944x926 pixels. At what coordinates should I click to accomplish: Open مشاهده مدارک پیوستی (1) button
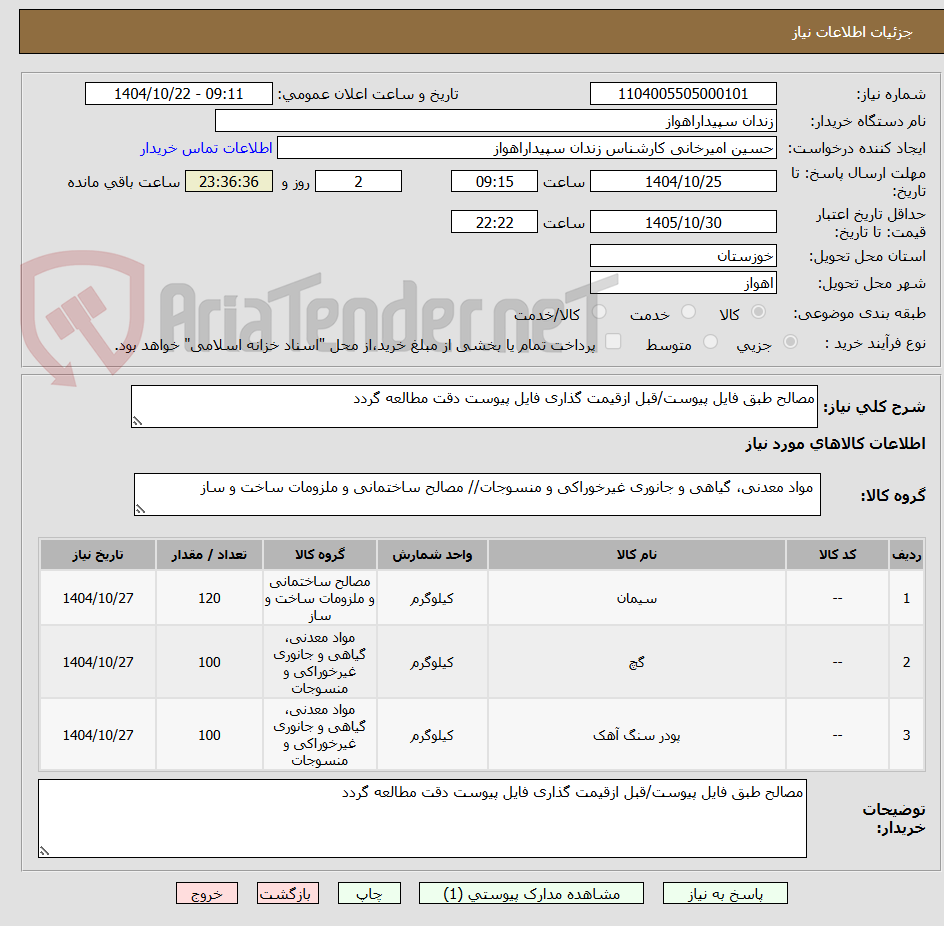531,893
